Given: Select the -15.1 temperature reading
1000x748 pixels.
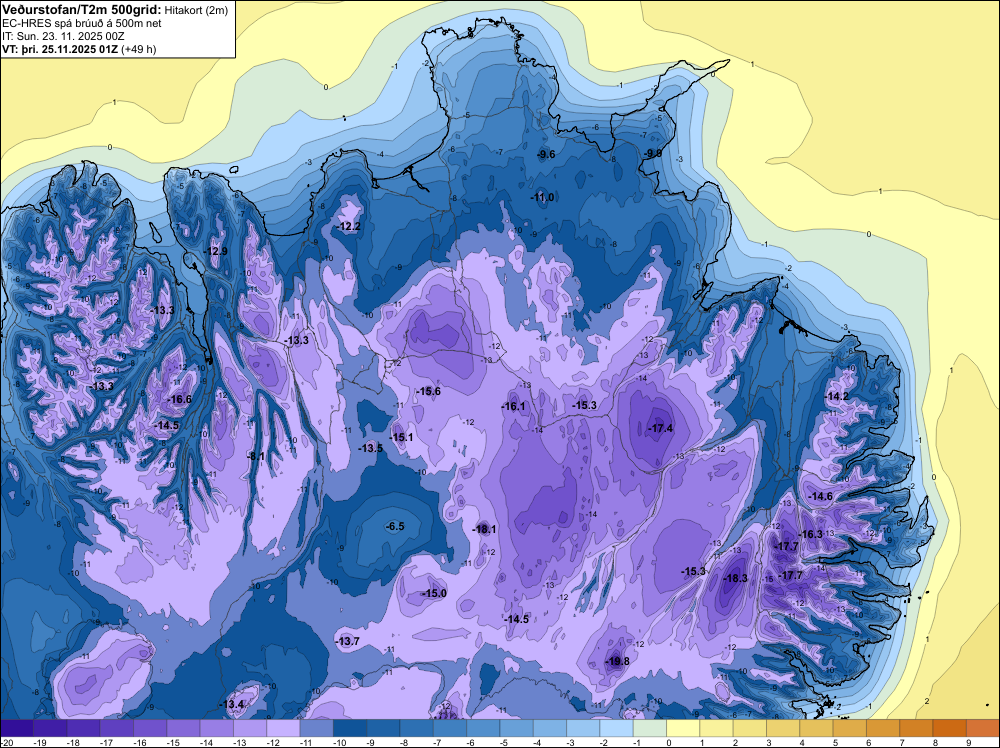Looking at the screenshot, I should pos(401,437).
